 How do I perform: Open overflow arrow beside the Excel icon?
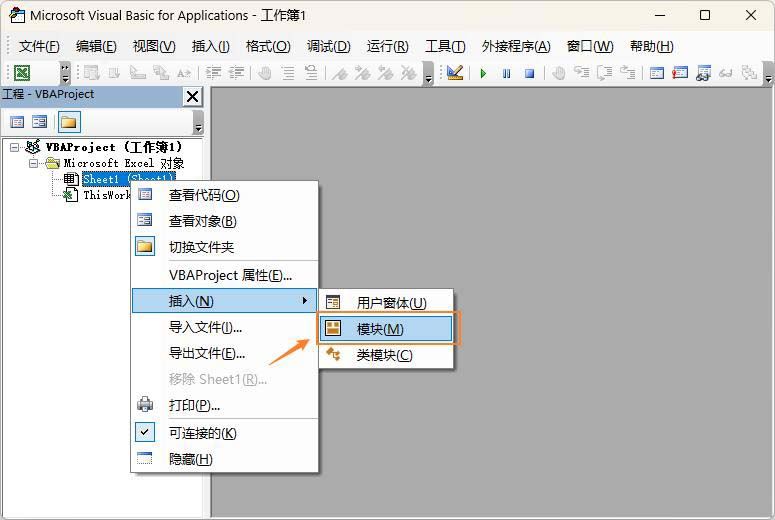[65, 73]
